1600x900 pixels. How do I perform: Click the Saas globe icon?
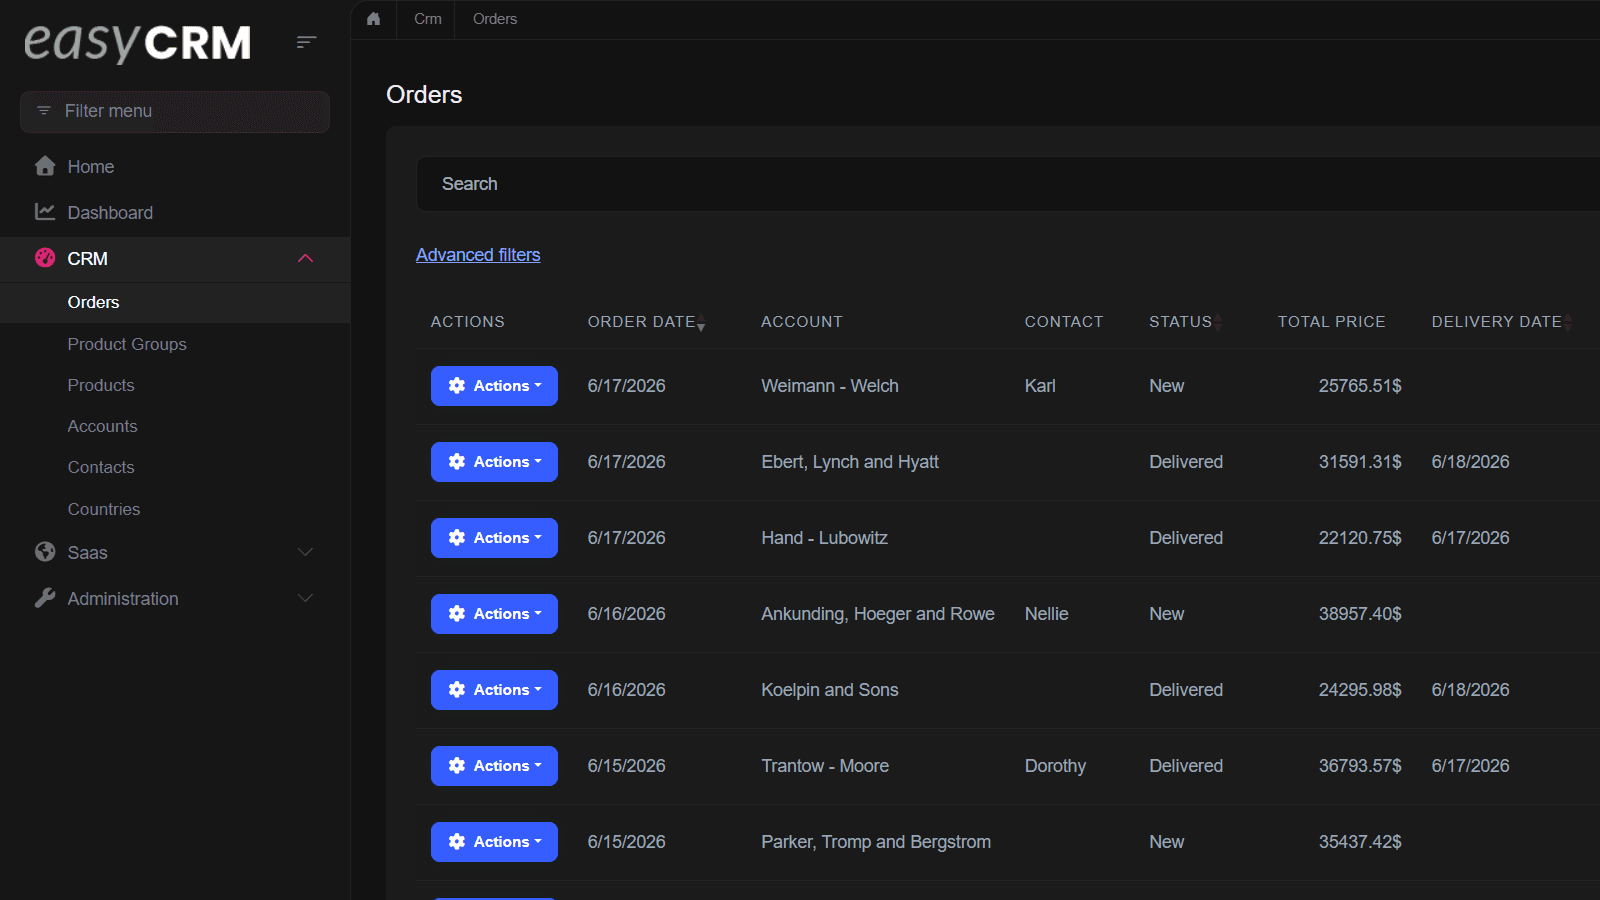(45, 552)
